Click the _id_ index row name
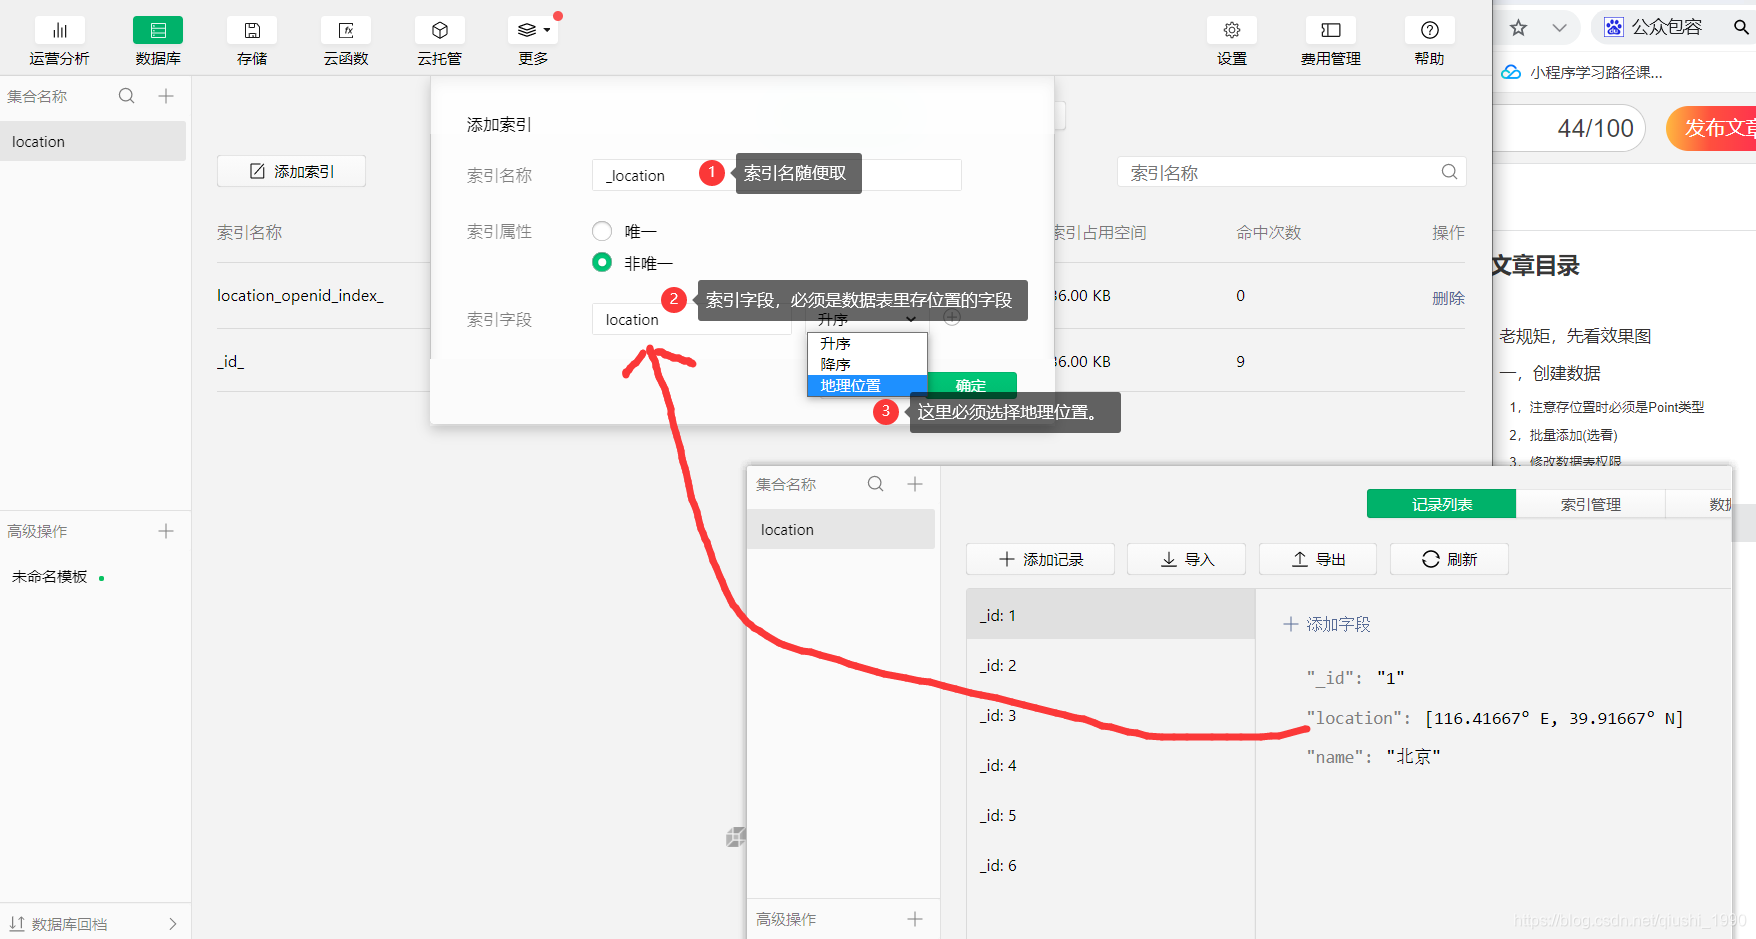Viewport: 1756px width, 939px height. tap(230, 361)
